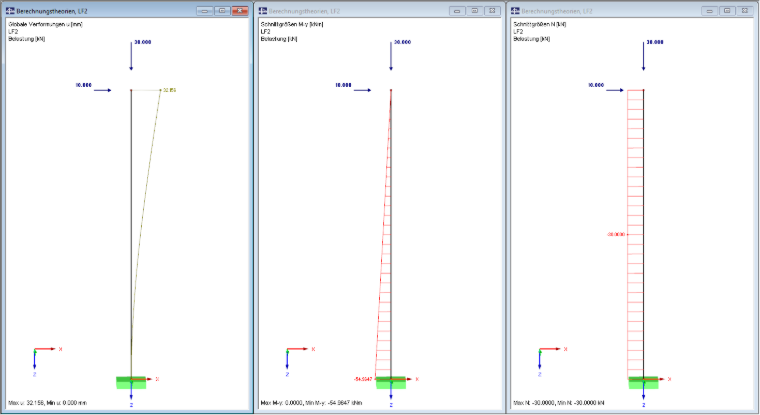The width and height of the screenshot is (760, 415).
Task: Click the 10.000 horizontal load value in right window
Action: 596,85
